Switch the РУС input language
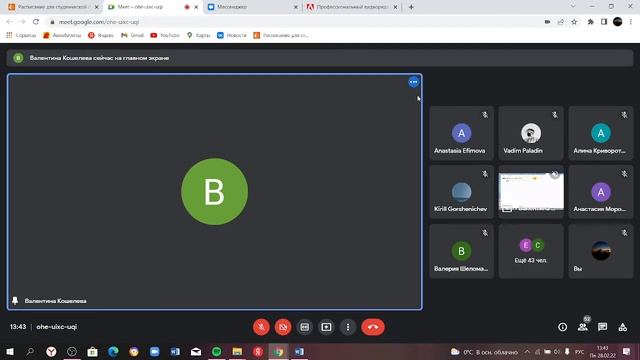 pos(579,351)
